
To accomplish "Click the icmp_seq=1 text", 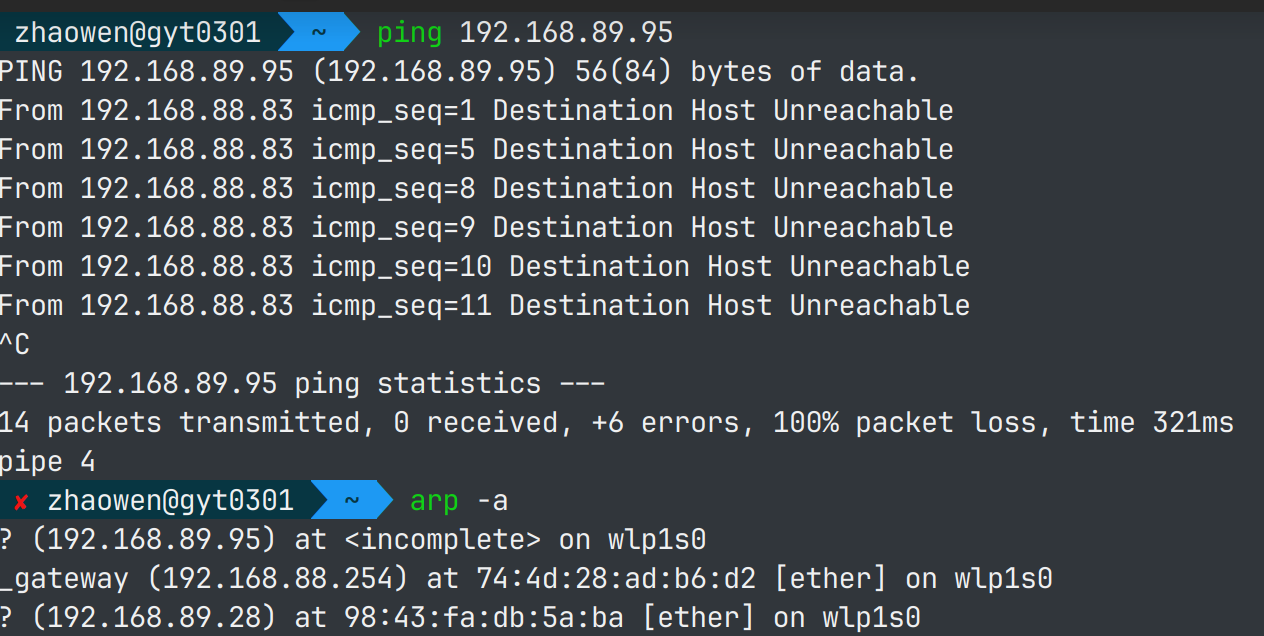I will (x=393, y=111).
